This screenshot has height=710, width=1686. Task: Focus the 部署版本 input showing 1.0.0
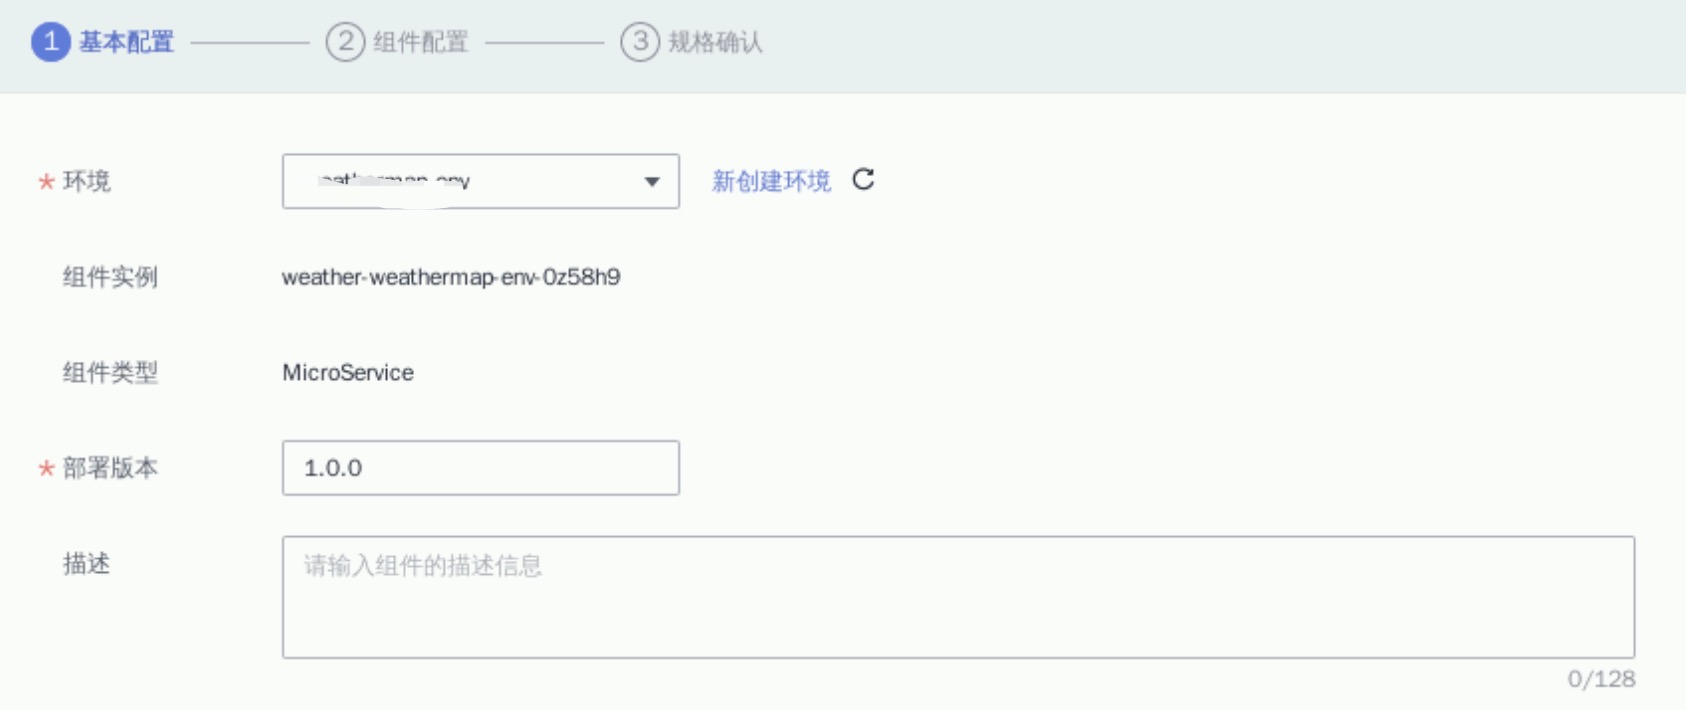480,468
